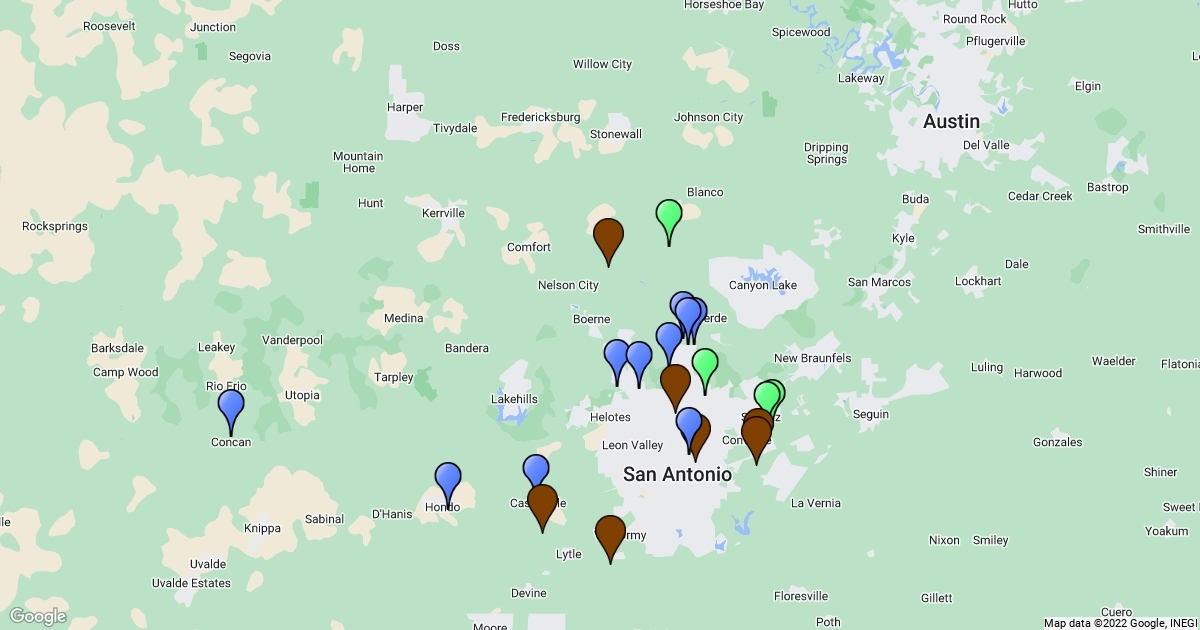
Task: Click the blue marker above Concan
Action: click(231, 408)
